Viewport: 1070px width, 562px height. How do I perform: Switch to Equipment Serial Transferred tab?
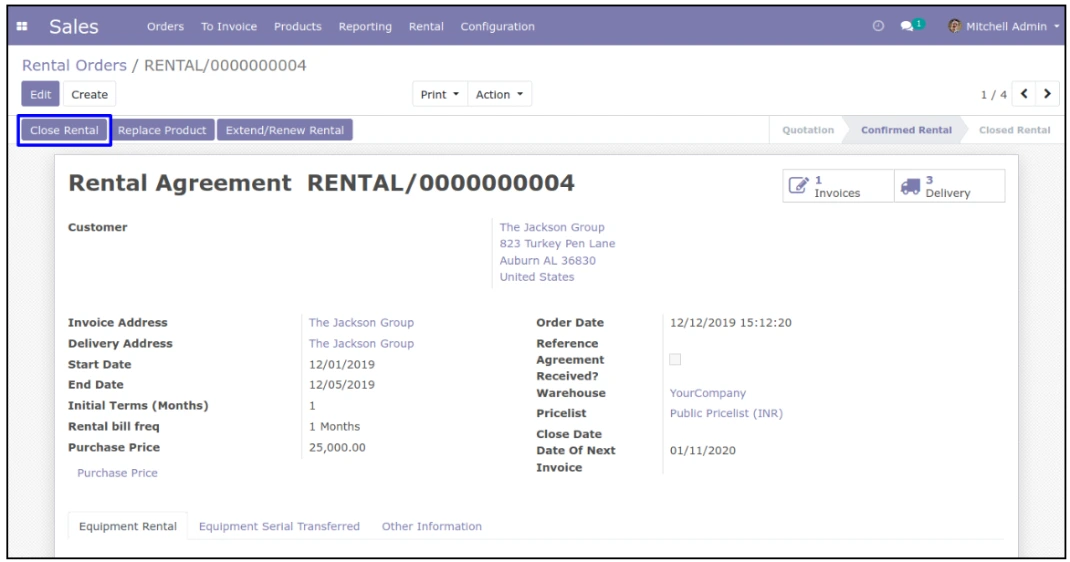pyautogui.click(x=279, y=526)
